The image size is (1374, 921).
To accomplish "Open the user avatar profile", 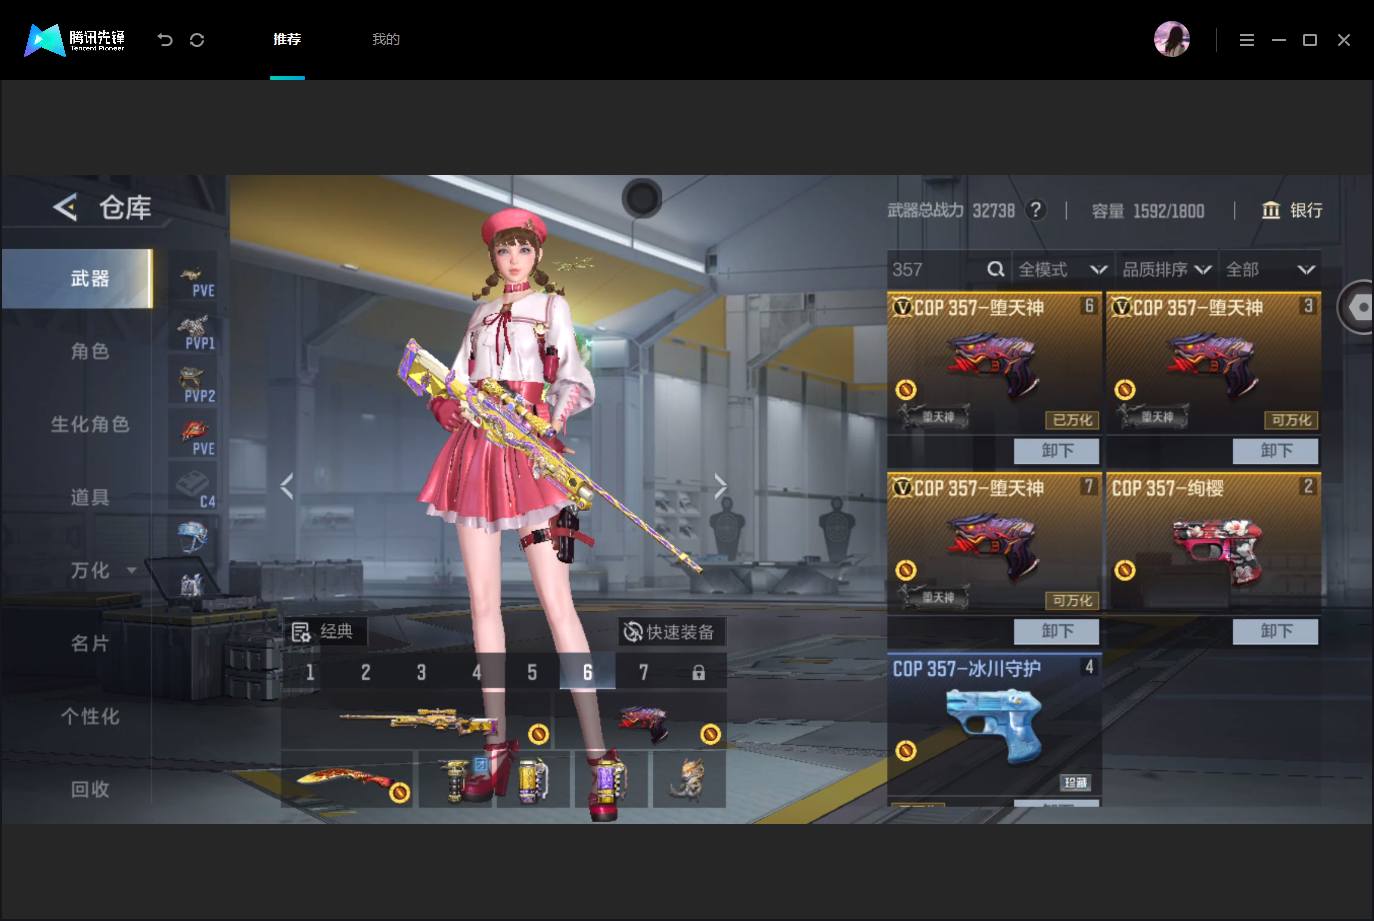I will [1171, 40].
